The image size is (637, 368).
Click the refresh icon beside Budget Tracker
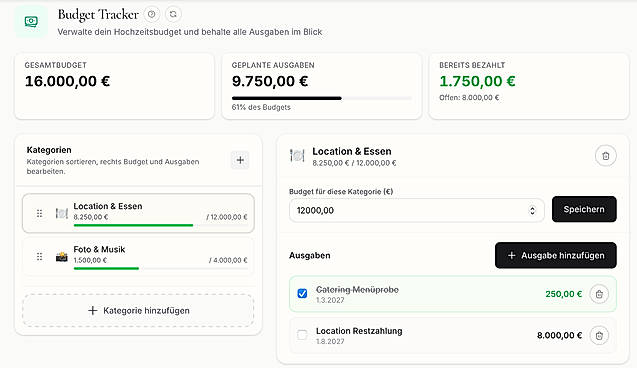173,14
